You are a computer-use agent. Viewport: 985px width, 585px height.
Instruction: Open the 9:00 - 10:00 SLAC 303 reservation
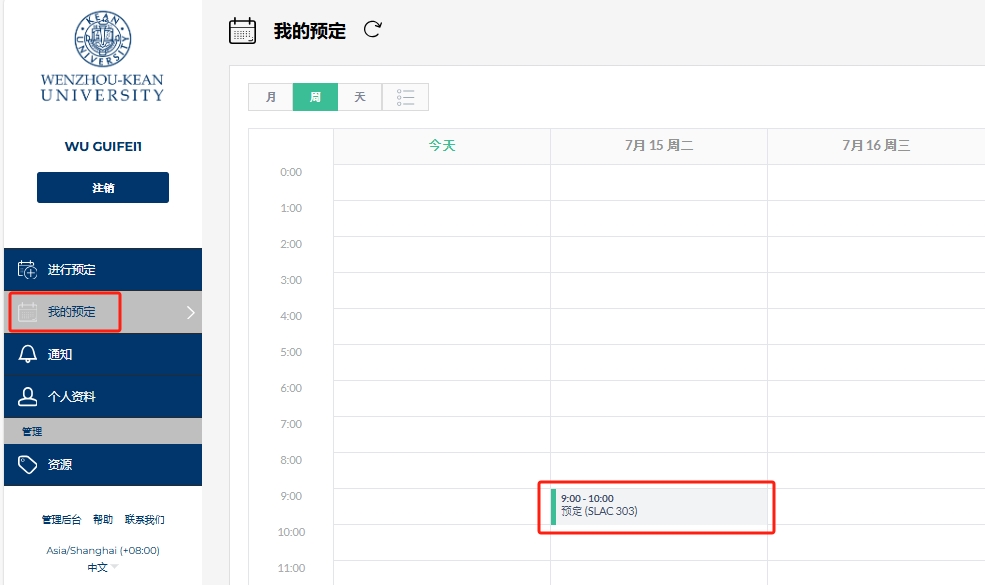pos(659,506)
